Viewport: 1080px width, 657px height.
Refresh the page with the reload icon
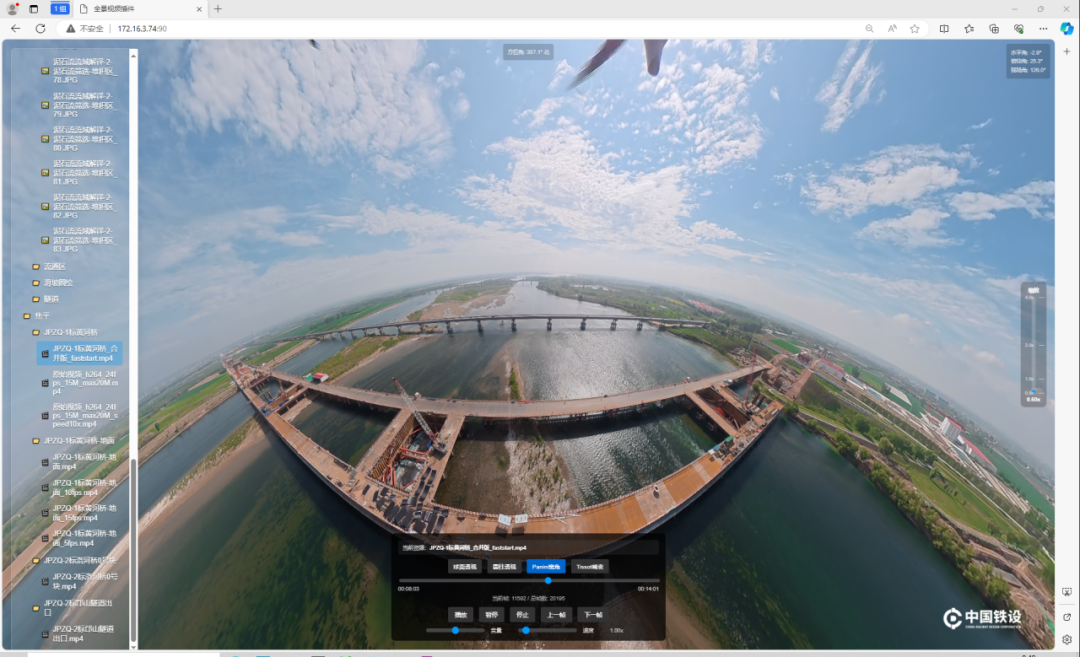[41, 28]
